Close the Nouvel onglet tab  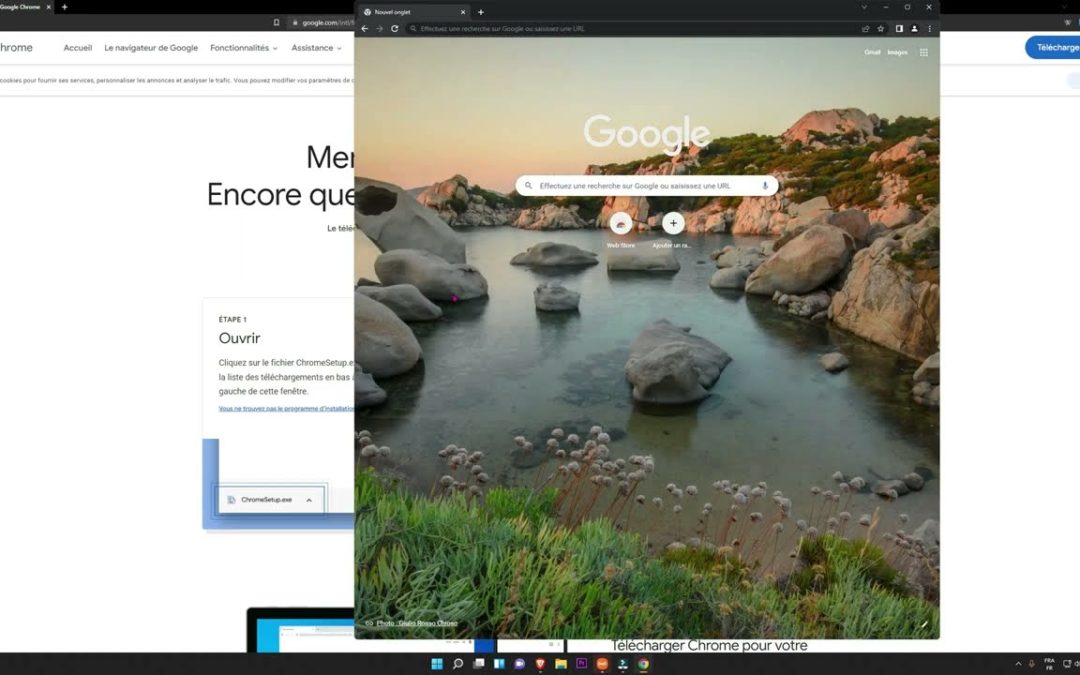coord(463,12)
